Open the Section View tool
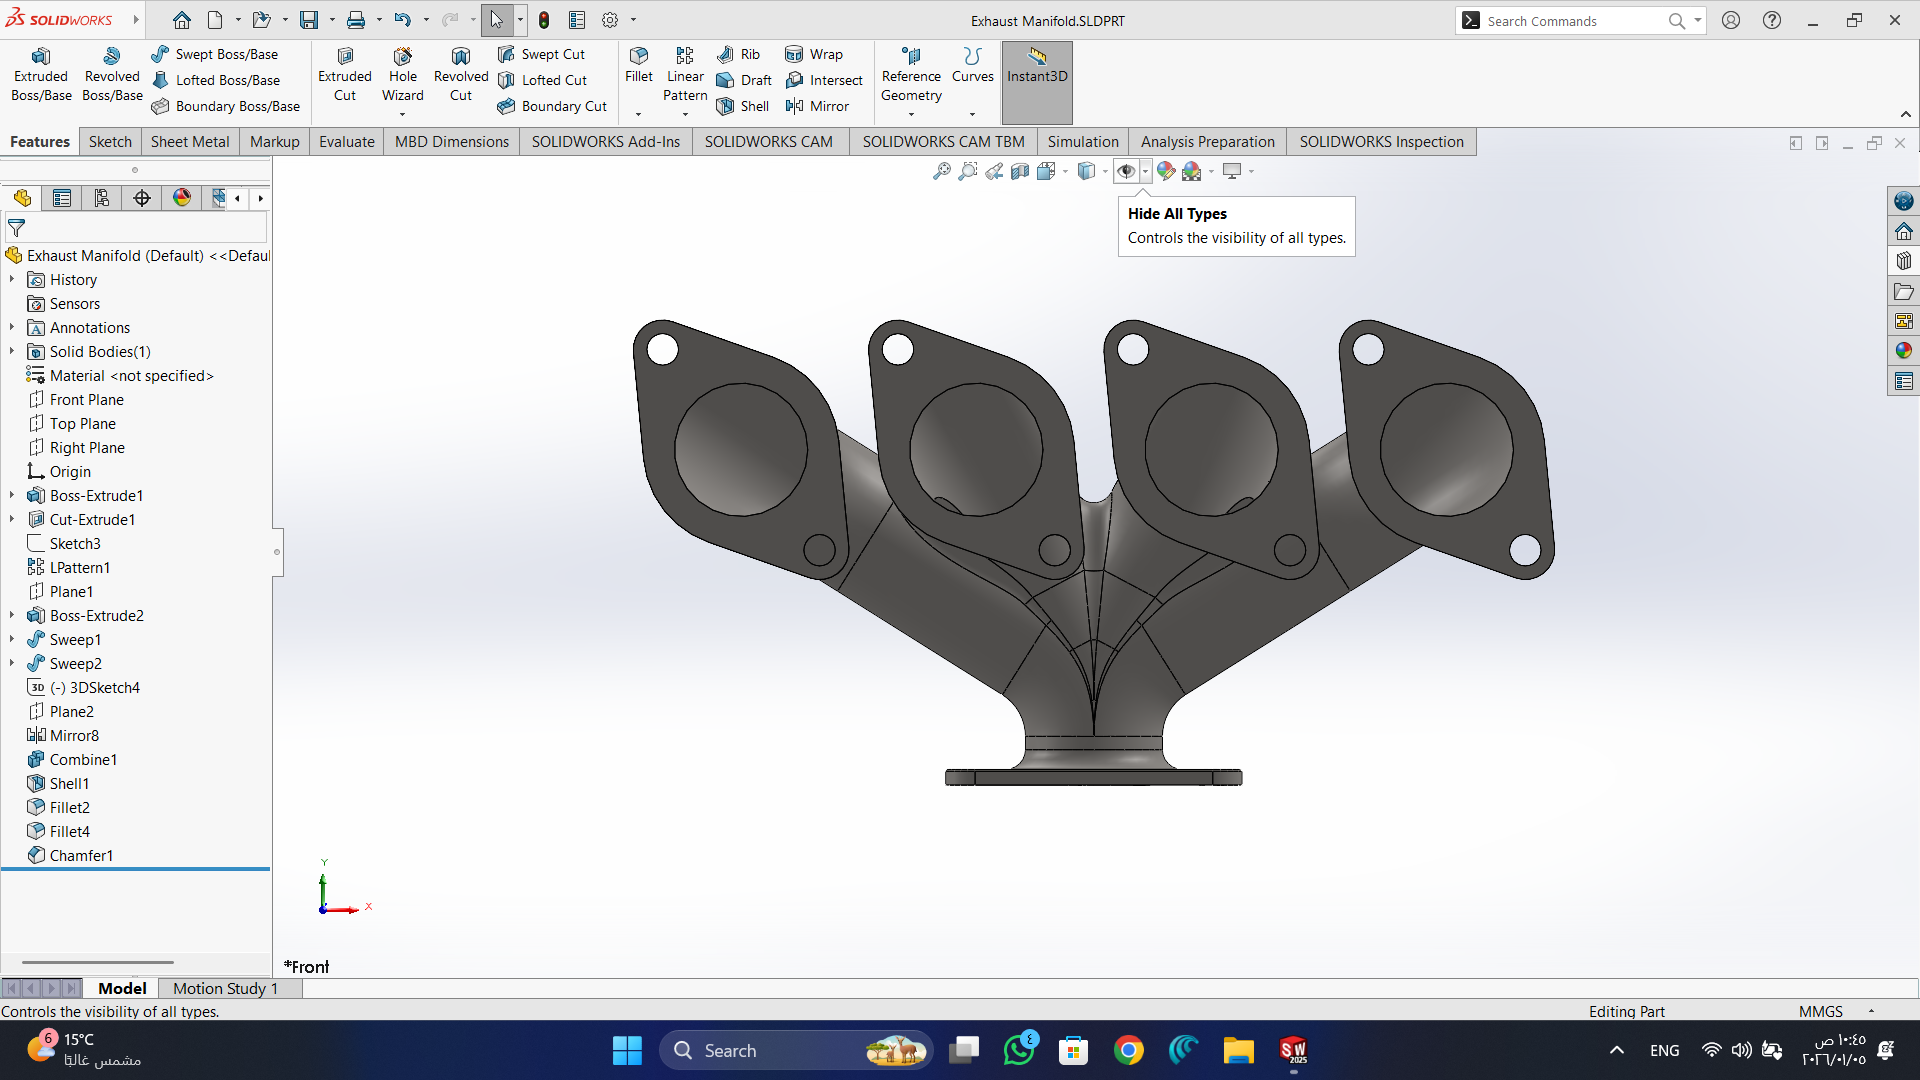 [x=1020, y=171]
